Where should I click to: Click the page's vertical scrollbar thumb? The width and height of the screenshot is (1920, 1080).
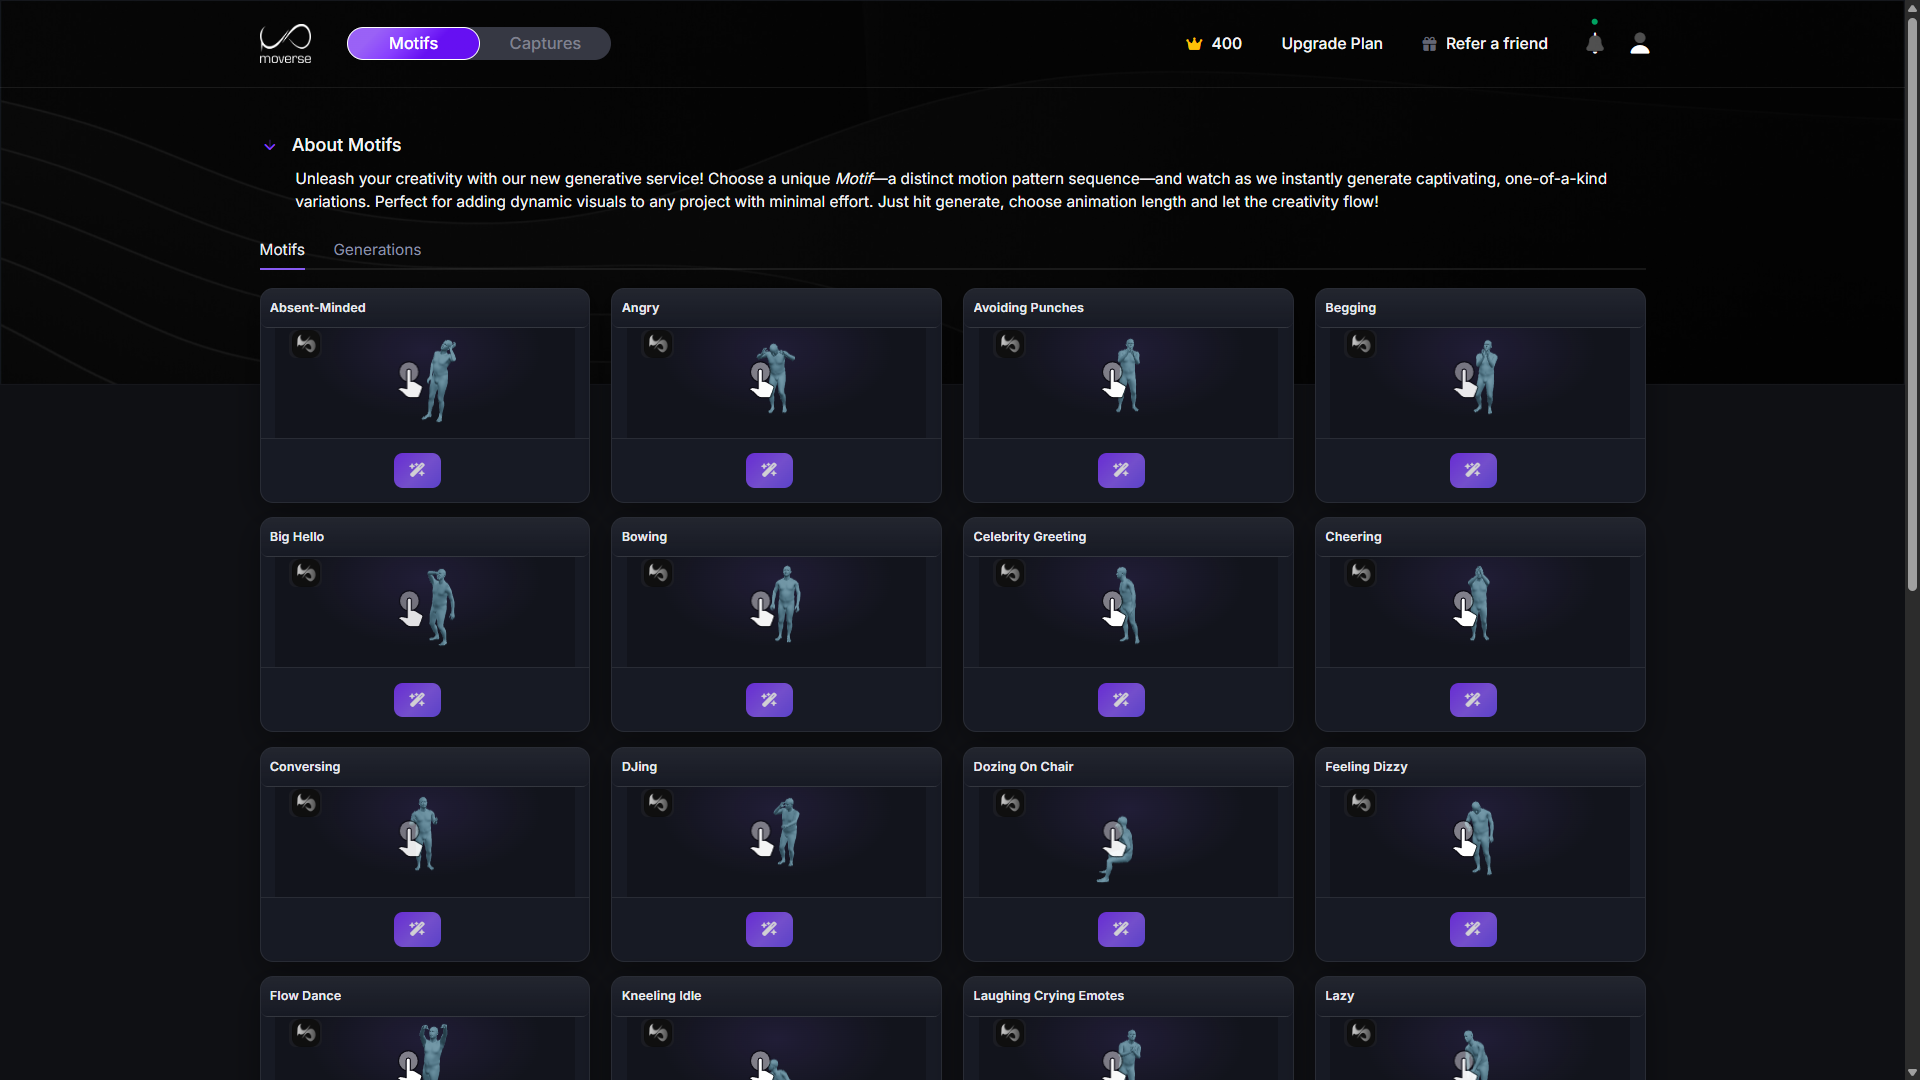[1912, 305]
